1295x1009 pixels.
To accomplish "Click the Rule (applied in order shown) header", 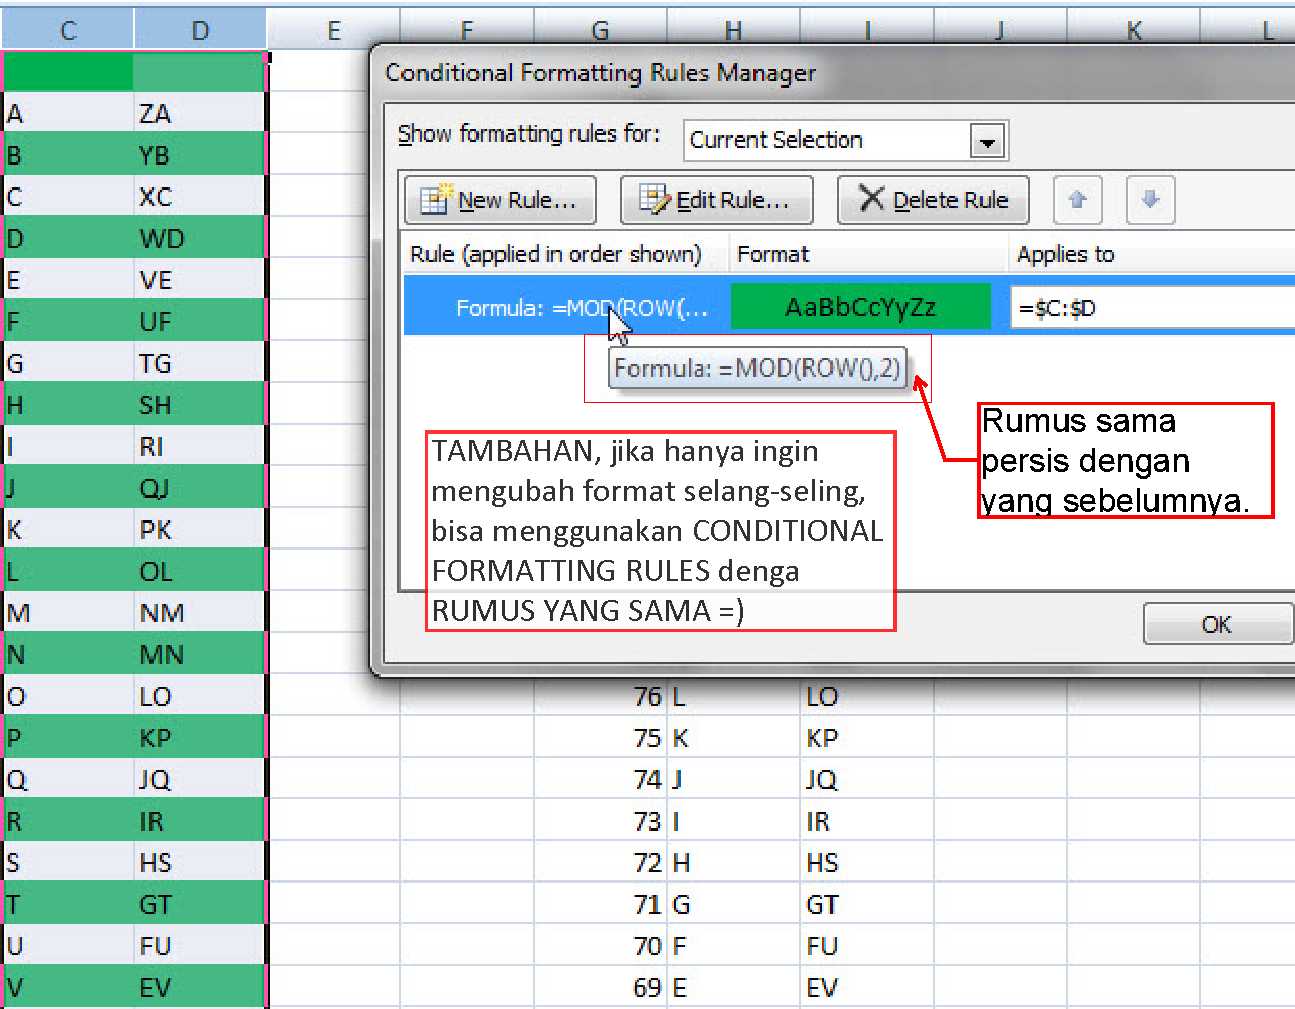I will coord(556,255).
